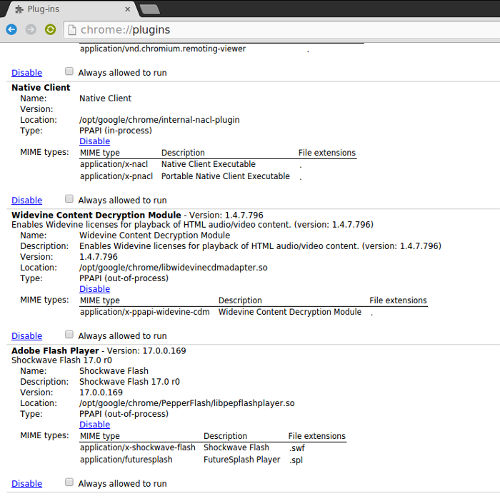
Task: Click the libwidevinecdmadapter.so location path
Action: pyautogui.click(x=173, y=267)
